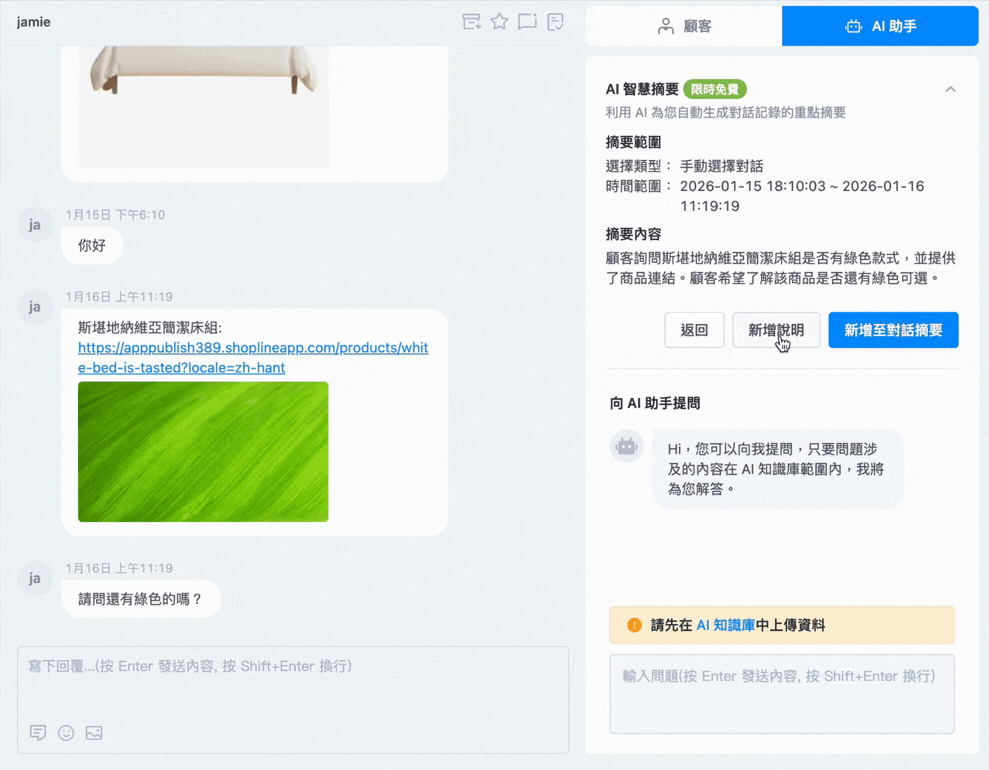
Task: Click ja avatar beside 你好 message
Action: pos(35,225)
